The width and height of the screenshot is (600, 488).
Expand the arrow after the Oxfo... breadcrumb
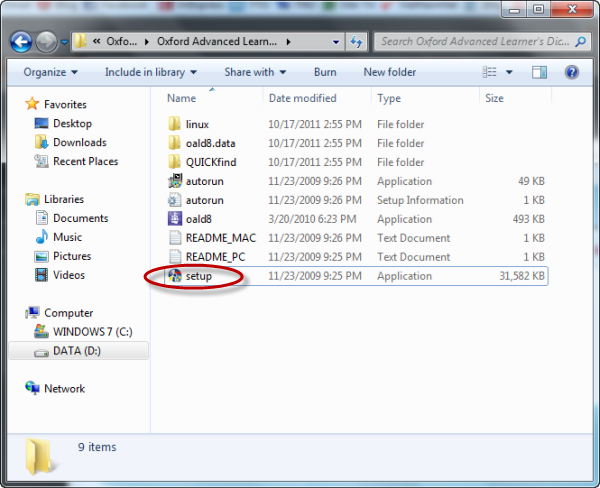[x=147, y=42]
